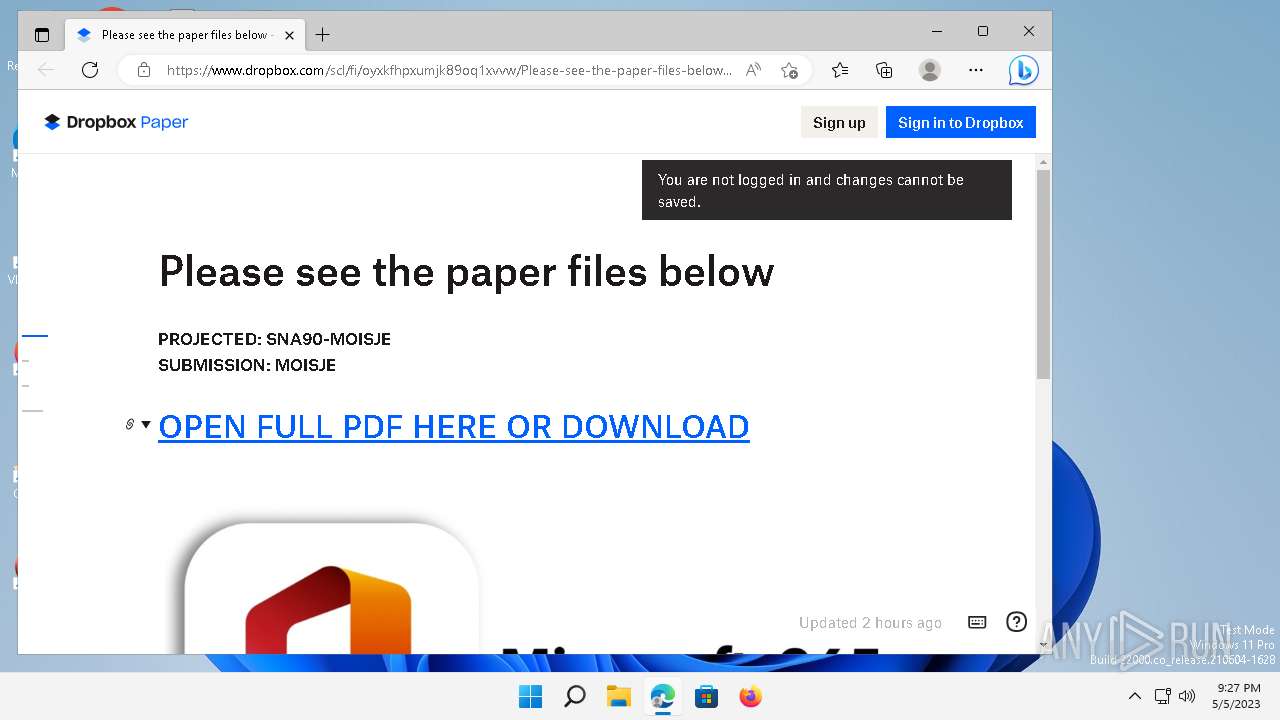Jump to first outline marker in sidebar

coord(35,336)
